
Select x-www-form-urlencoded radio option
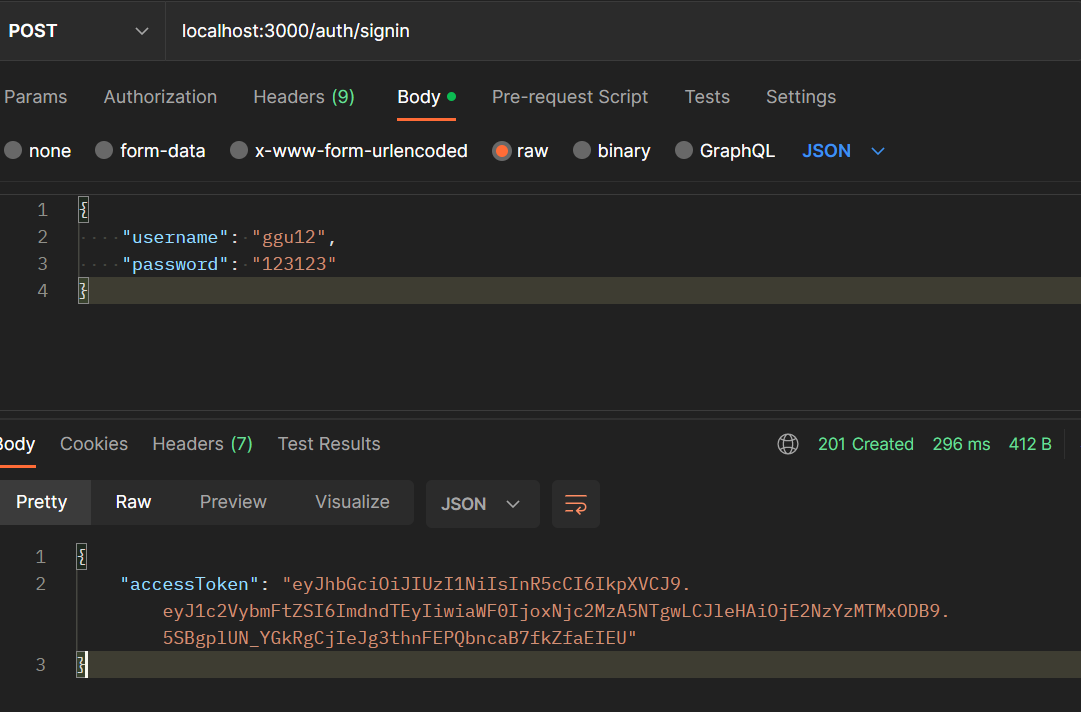tap(239, 150)
